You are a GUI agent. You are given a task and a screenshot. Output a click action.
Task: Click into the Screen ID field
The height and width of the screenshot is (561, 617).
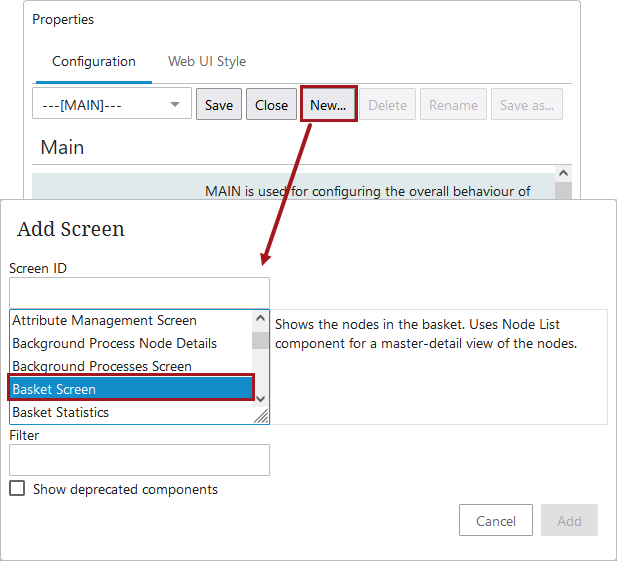click(139, 293)
